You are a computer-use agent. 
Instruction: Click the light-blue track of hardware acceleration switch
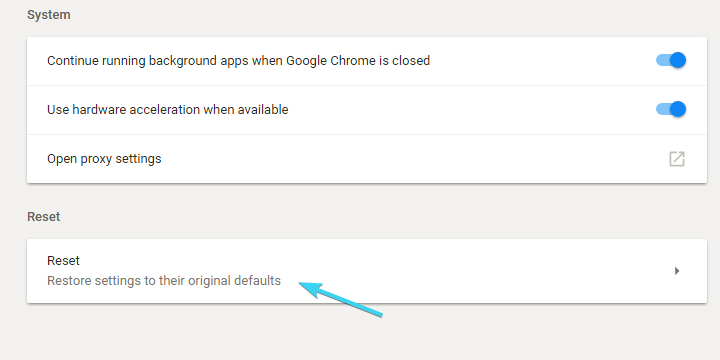click(662, 109)
